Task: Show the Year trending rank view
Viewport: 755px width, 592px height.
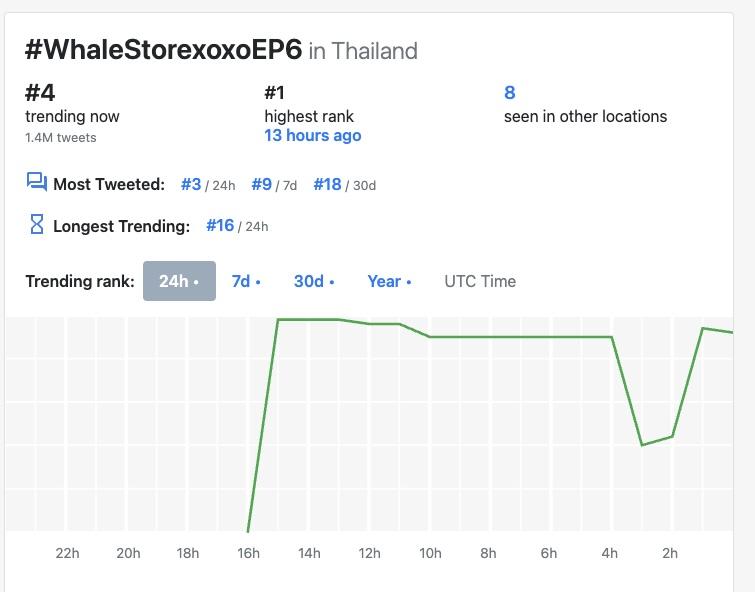Action: pos(389,281)
